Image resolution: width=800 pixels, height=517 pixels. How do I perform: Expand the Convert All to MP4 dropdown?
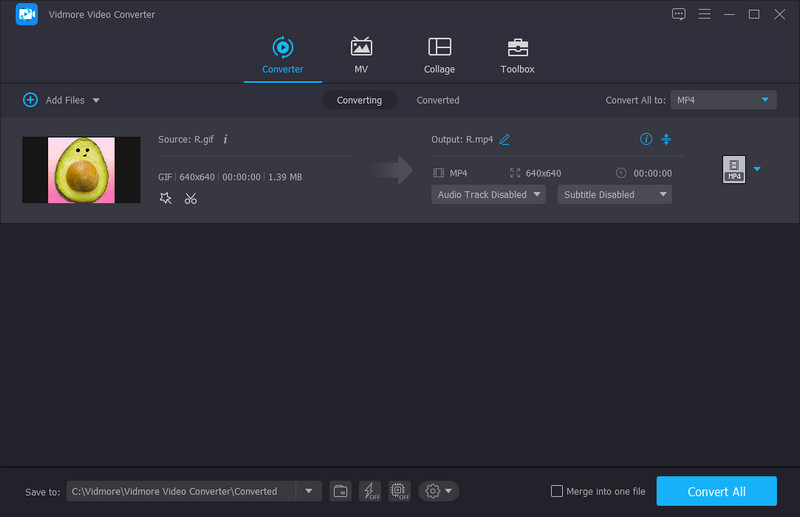click(723, 100)
